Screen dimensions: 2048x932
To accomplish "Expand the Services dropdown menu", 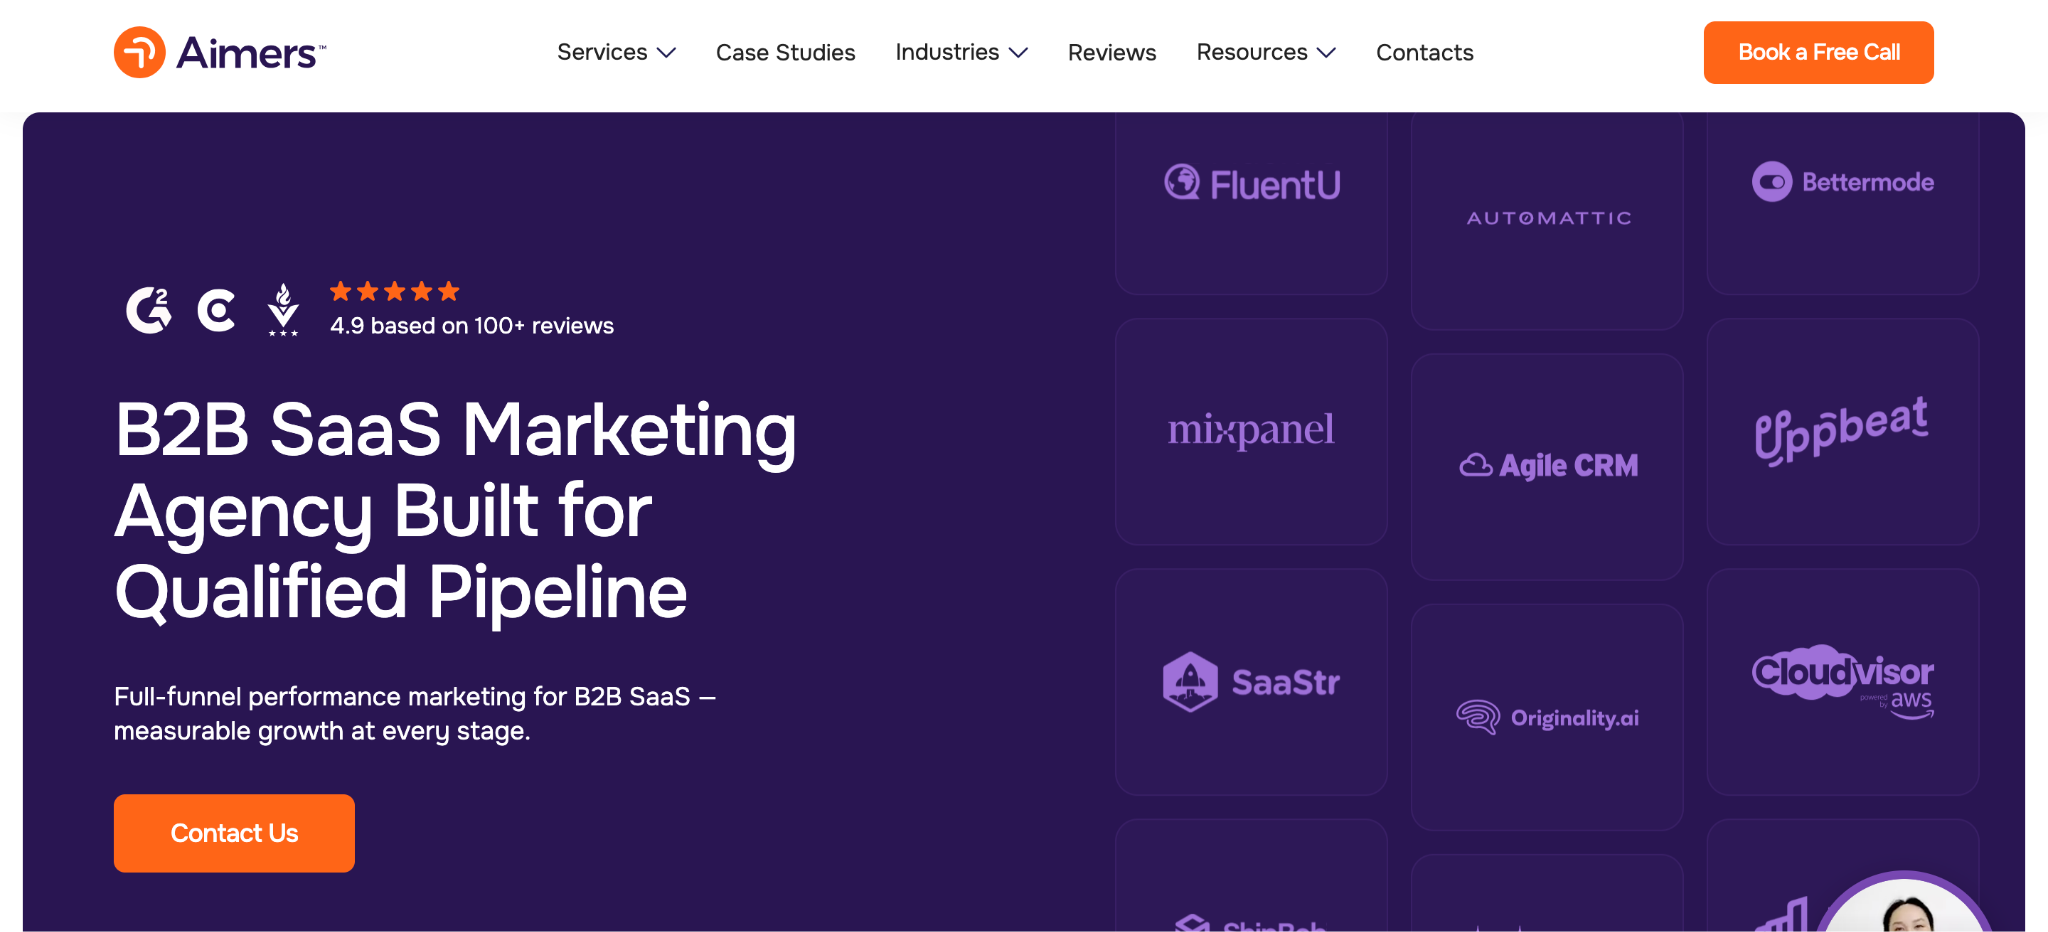I will [x=616, y=52].
